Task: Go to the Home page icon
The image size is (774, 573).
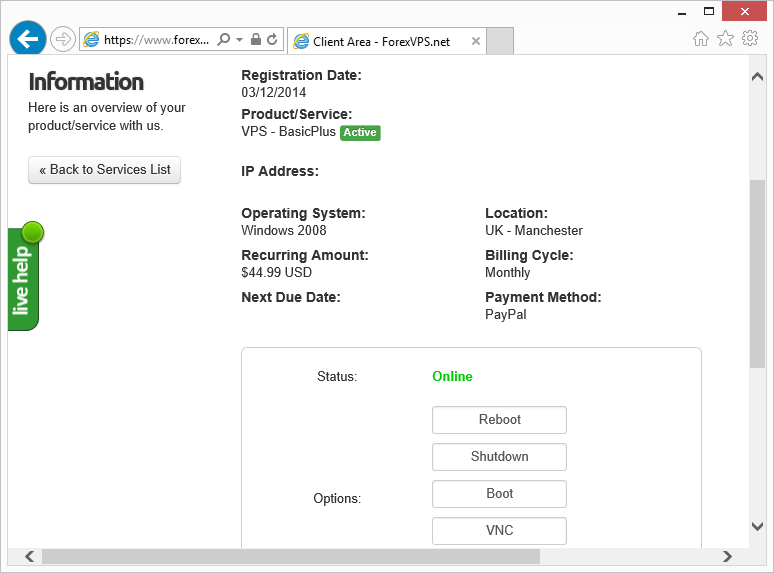Action: [701, 39]
